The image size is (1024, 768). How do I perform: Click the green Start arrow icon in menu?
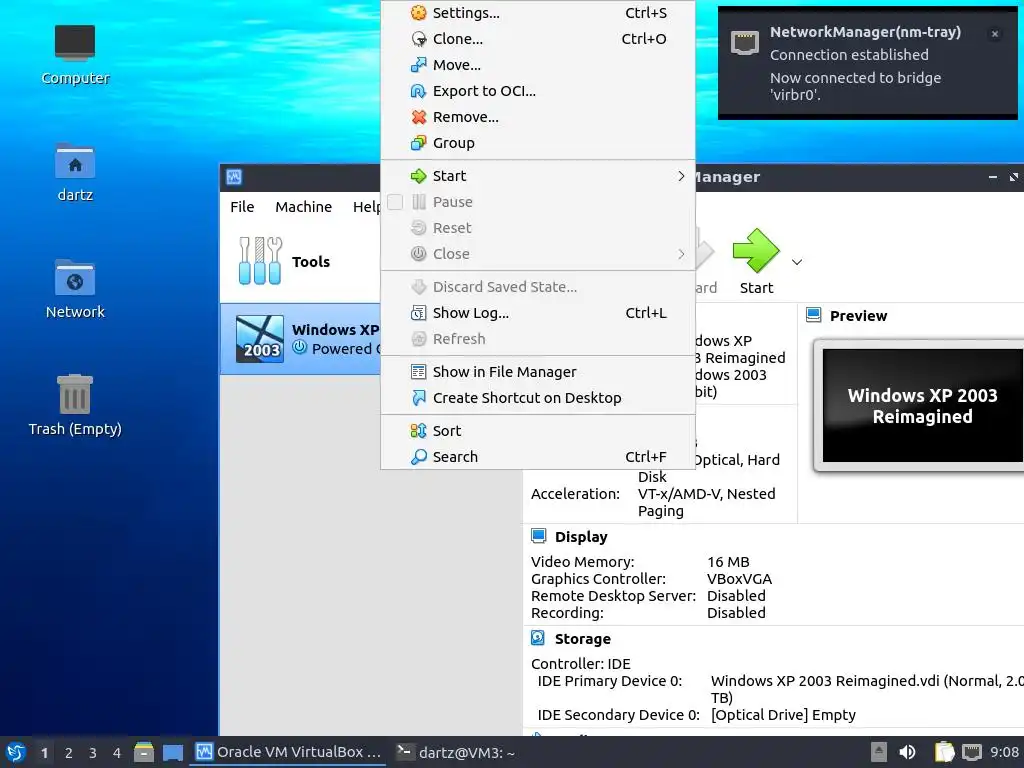tap(419, 176)
